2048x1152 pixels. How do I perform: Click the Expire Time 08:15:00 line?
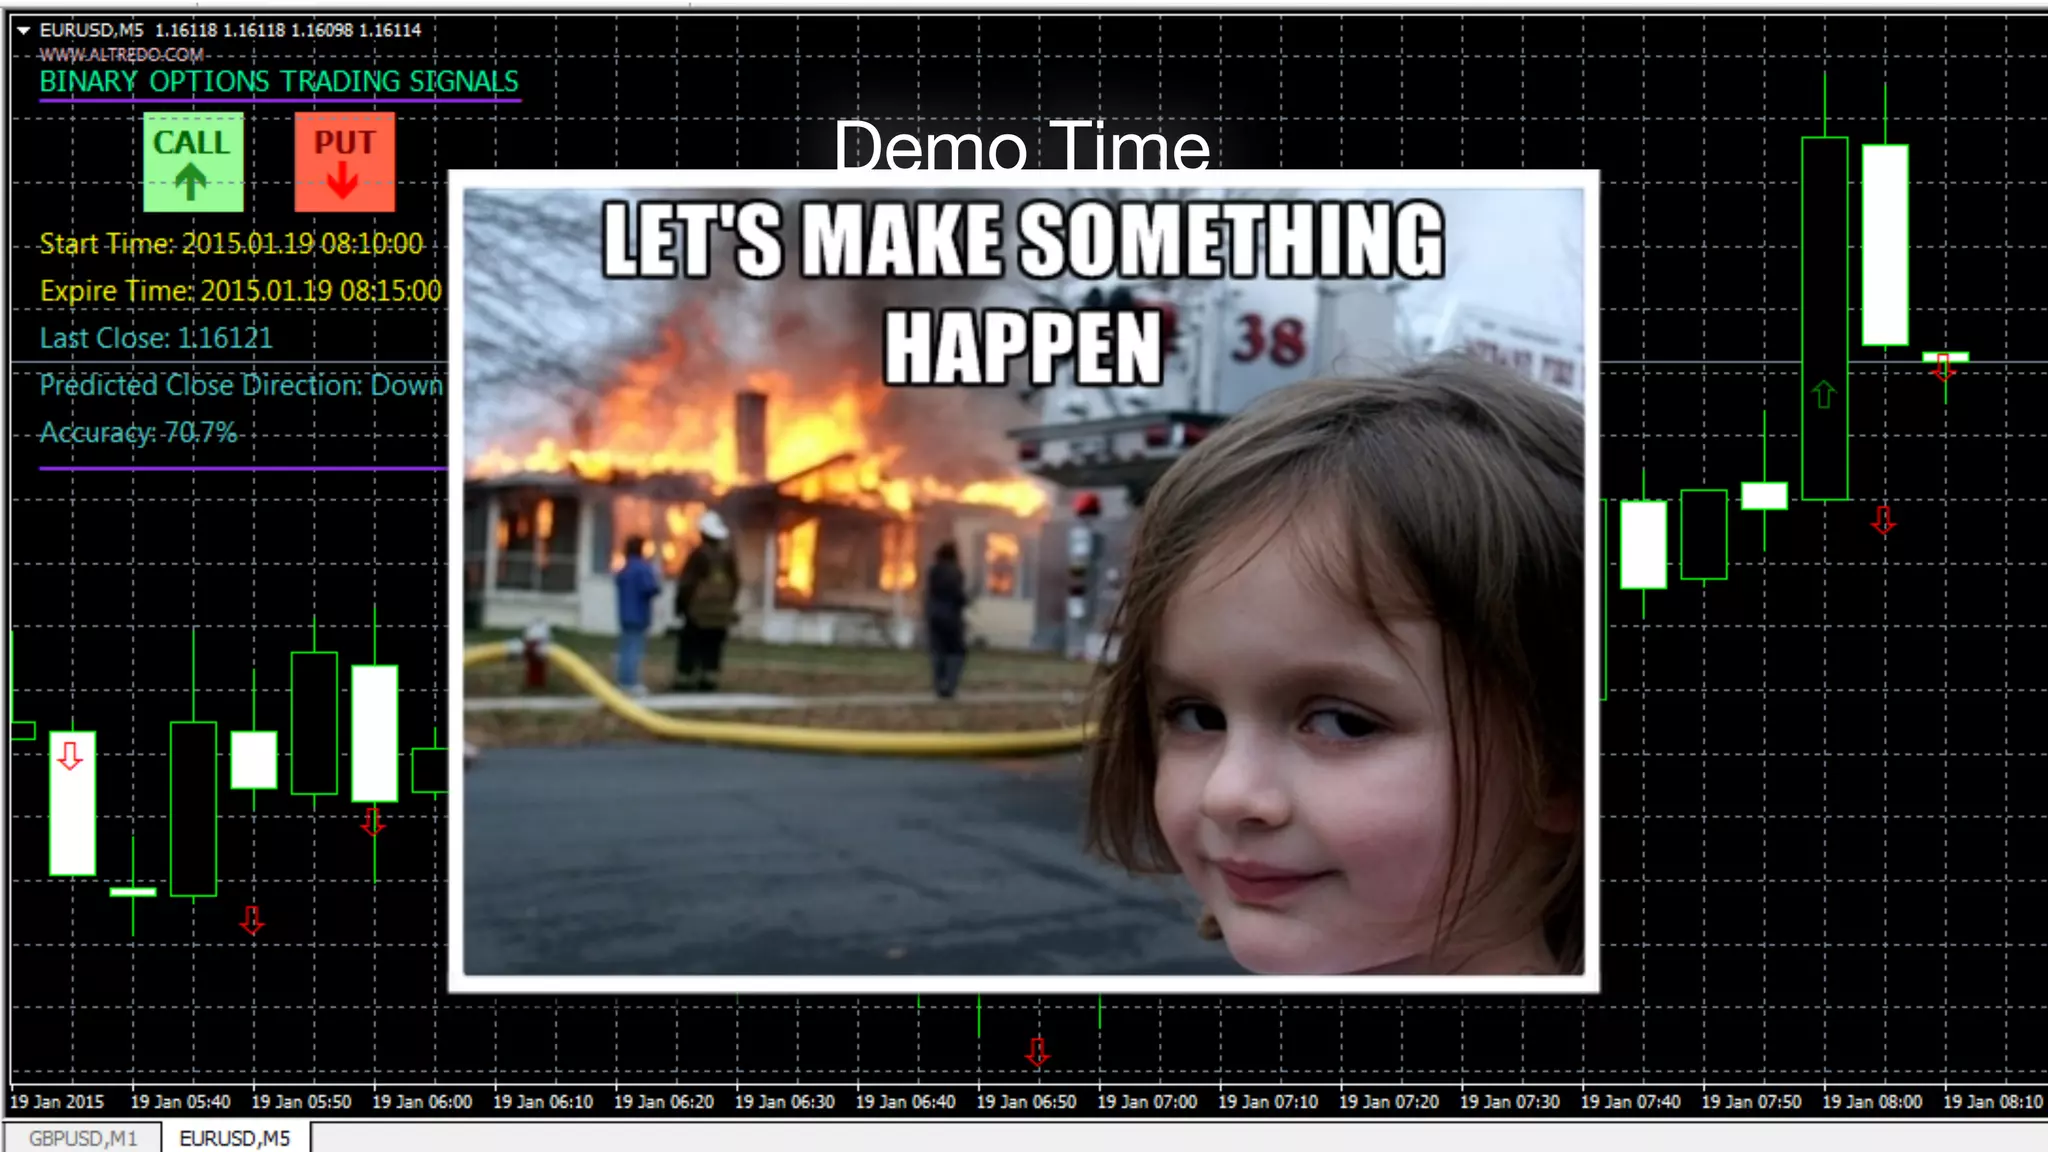[240, 291]
